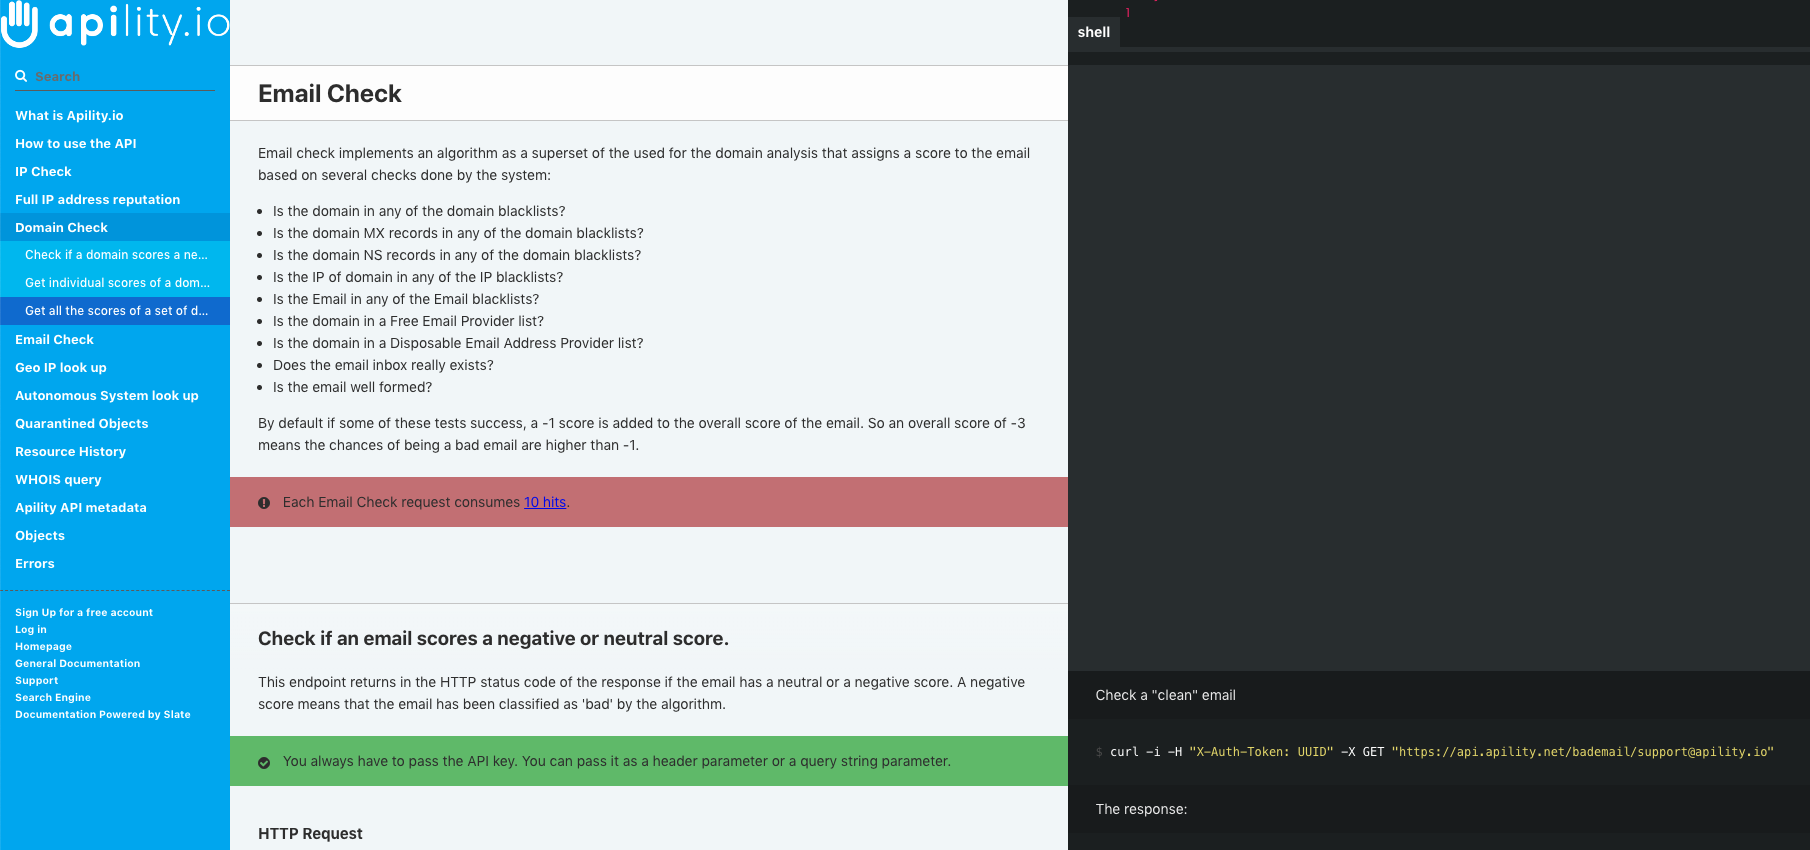
Task: Open the '10 hits' link
Action: pos(545,502)
